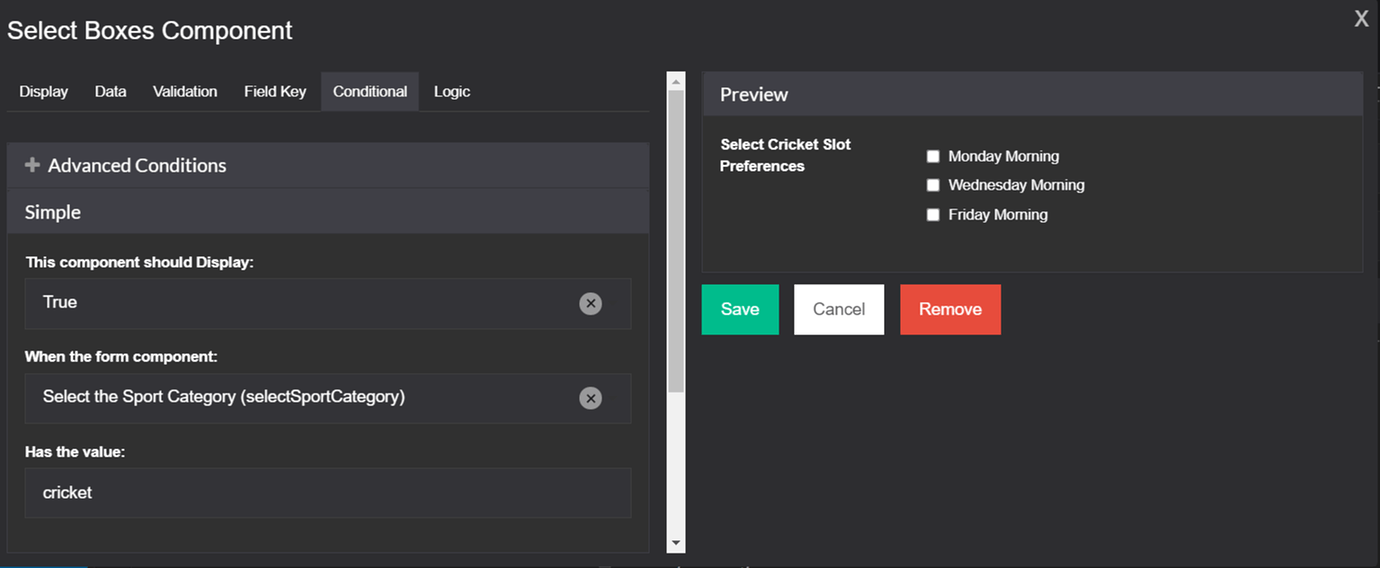Viewport: 1380px width, 568px height.
Task: Close the dialog with the X icon
Action: [1361, 19]
